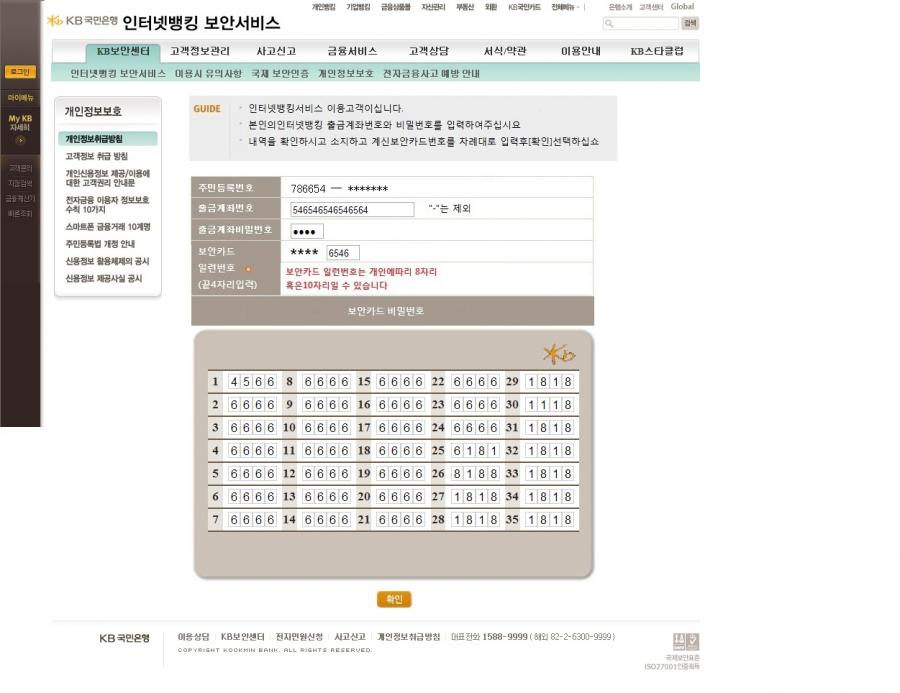Open 스마트폰 금융거래 10계명
The width and height of the screenshot is (900, 693).
[x=108, y=227]
